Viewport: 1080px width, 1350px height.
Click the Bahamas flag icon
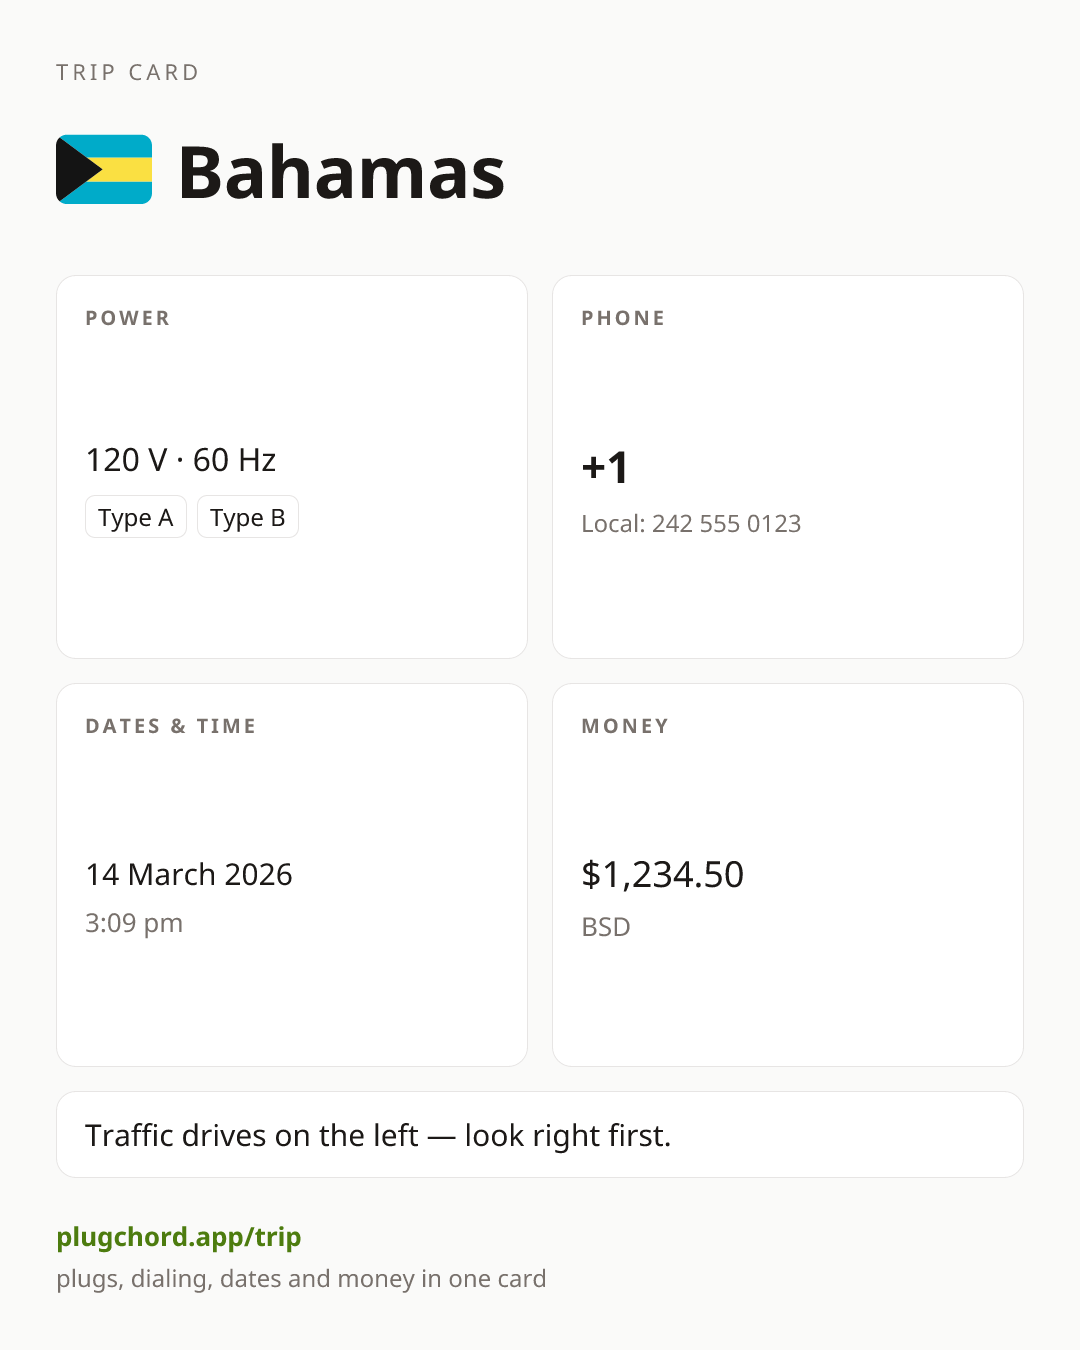(x=104, y=170)
